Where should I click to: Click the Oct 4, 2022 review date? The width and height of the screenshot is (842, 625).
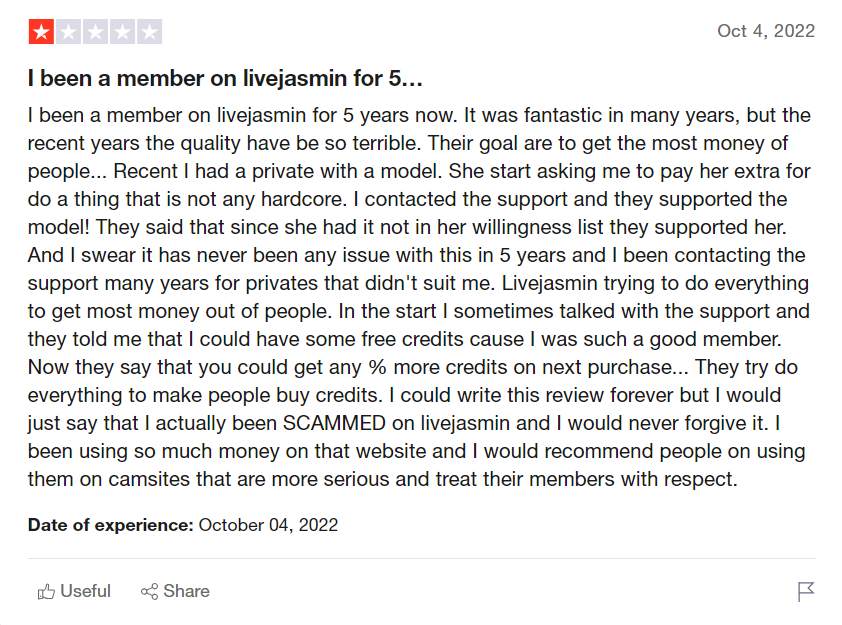[766, 31]
